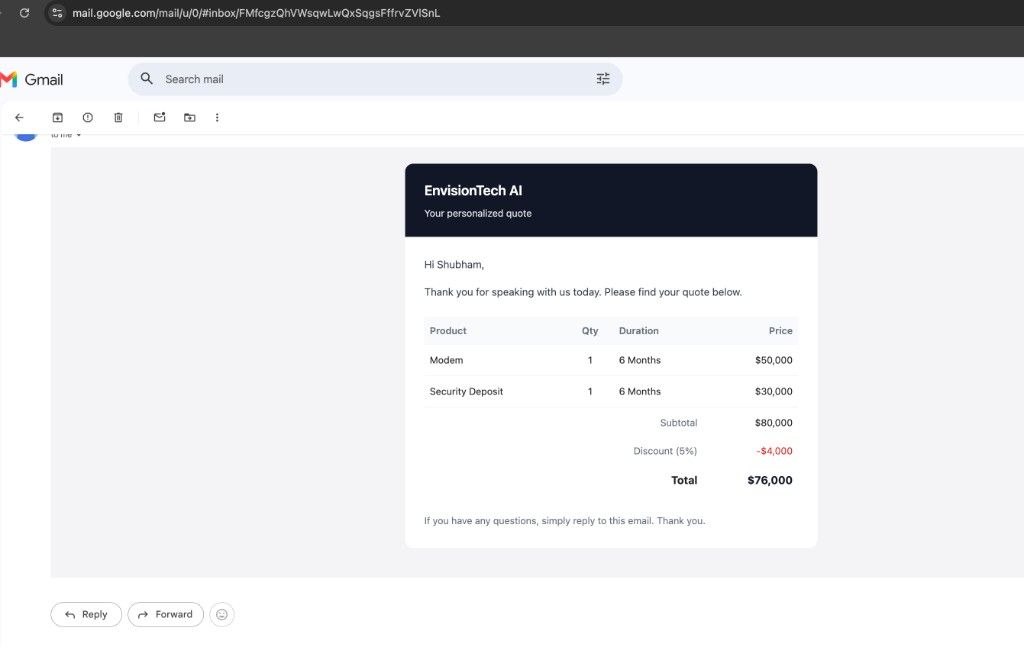The height and width of the screenshot is (647, 1024).
Task: Click the 'Hi Shubham,' greeting
Action: pyautogui.click(x=454, y=264)
